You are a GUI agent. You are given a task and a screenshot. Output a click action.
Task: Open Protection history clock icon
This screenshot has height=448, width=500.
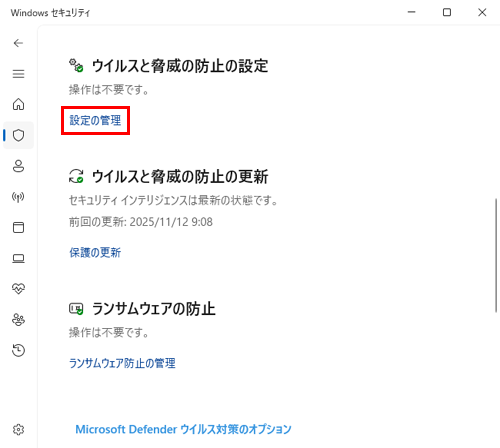pos(18,350)
